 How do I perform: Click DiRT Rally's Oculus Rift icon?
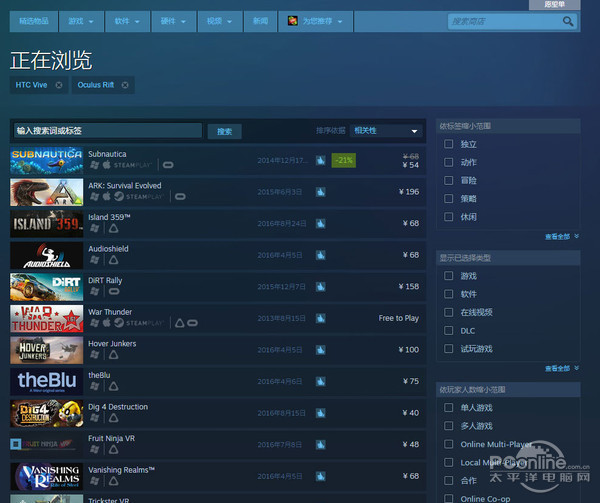point(114,291)
